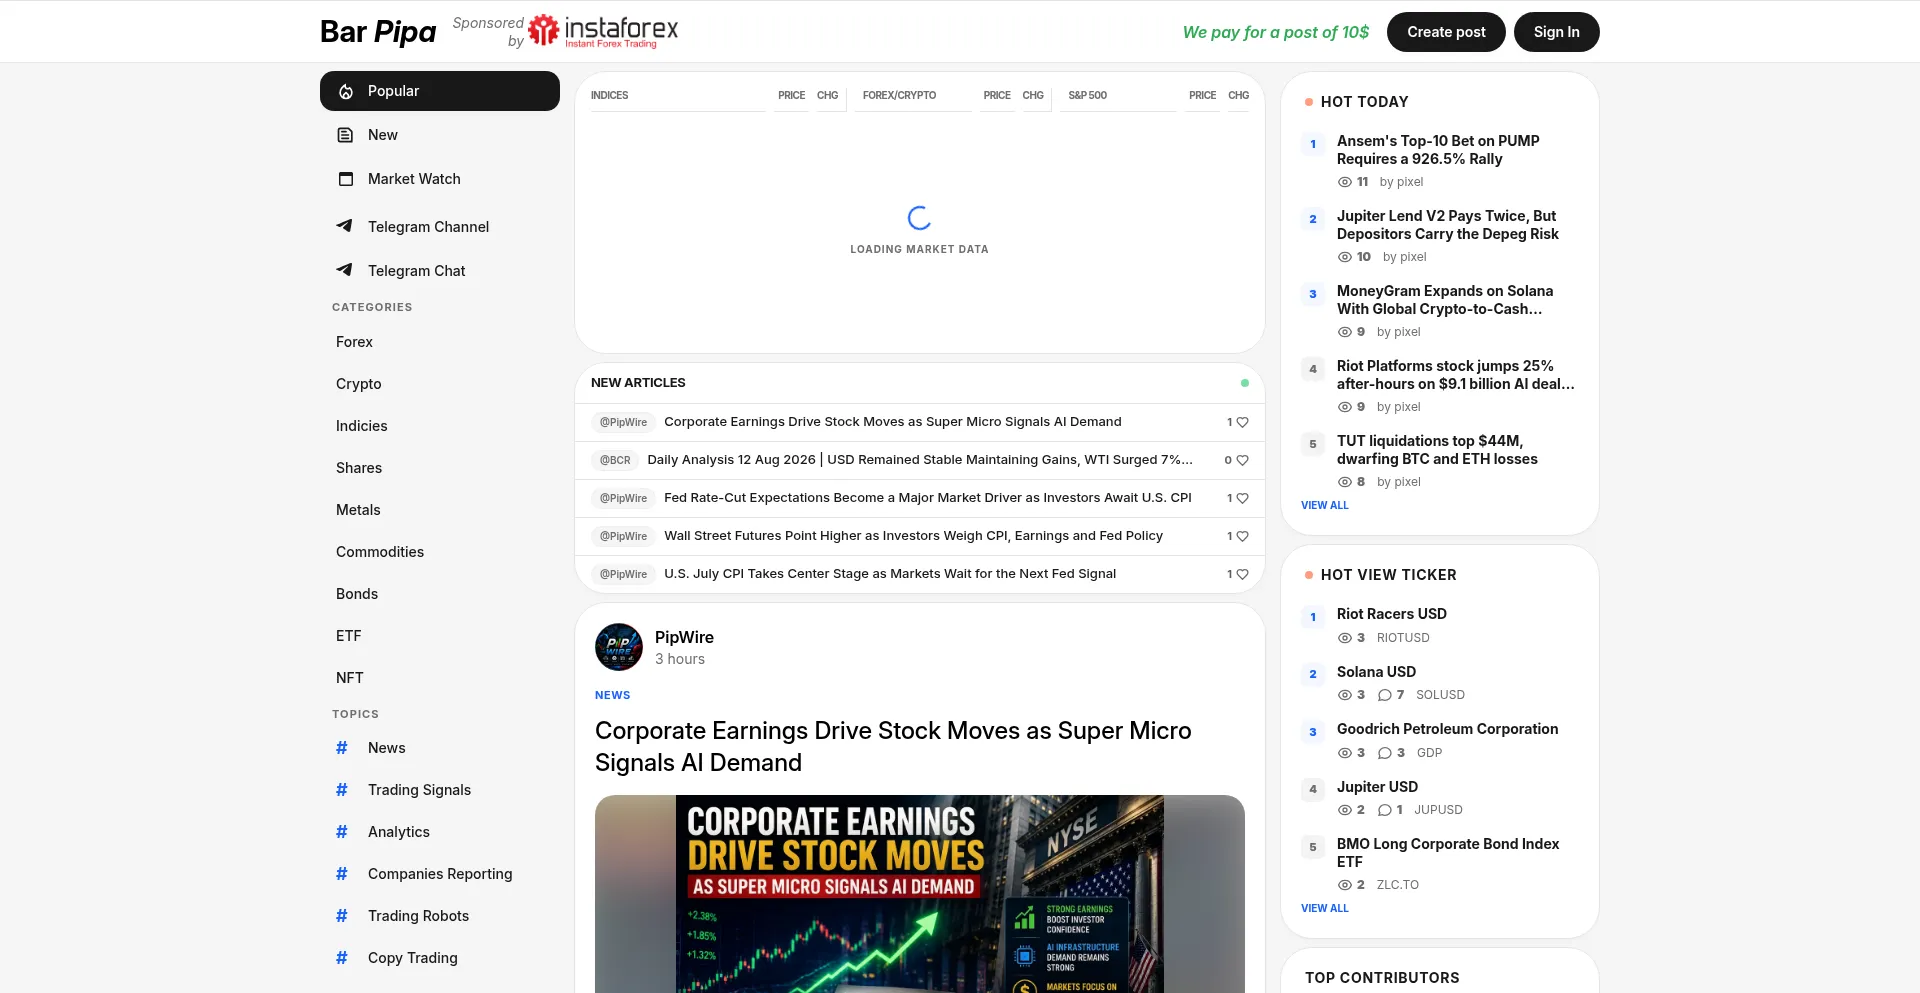Open Daily Analysis 12 Aug 2026 article row

(x=920, y=460)
